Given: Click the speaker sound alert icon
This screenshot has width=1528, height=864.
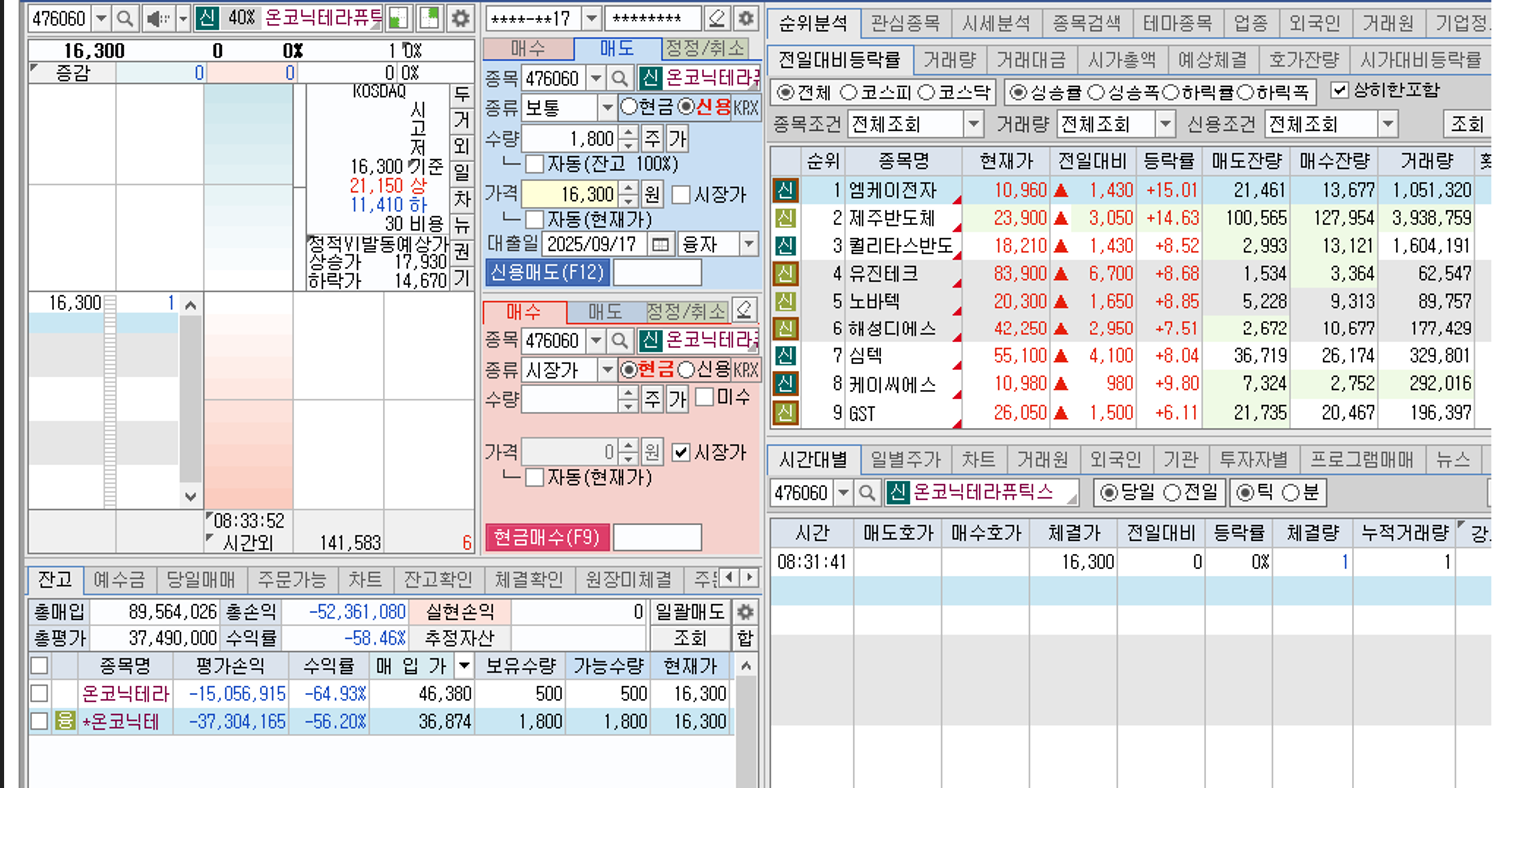Looking at the screenshot, I should coord(157,18).
